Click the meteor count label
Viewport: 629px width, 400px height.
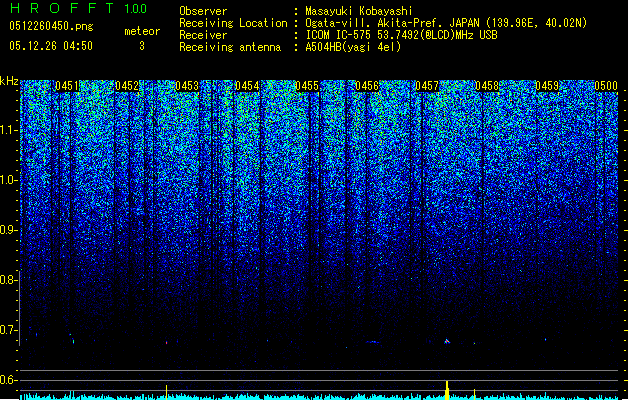[142, 31]
